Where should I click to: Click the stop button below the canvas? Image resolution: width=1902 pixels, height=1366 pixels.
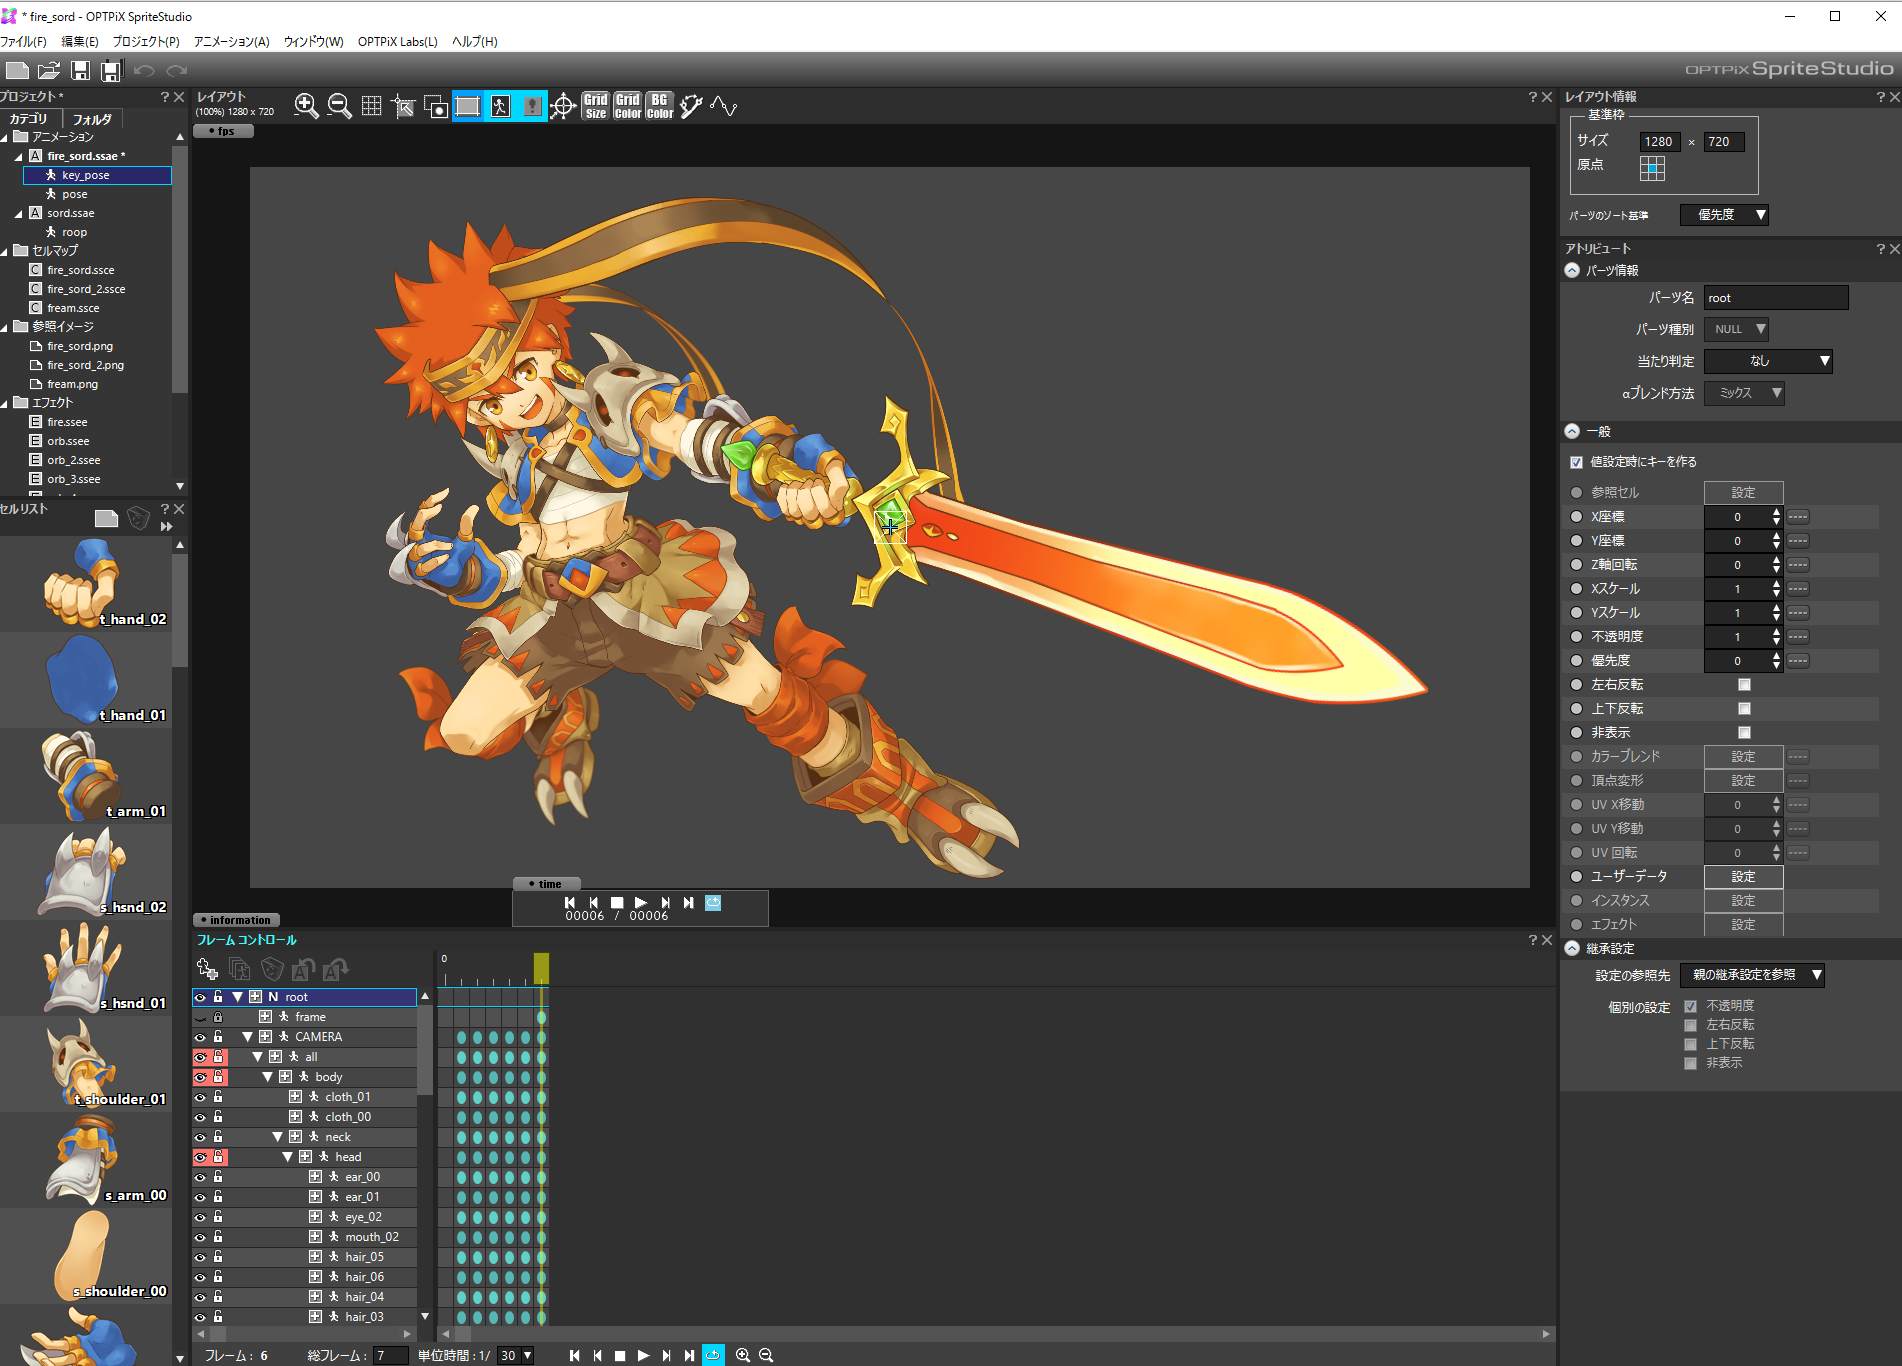(617, 902)
